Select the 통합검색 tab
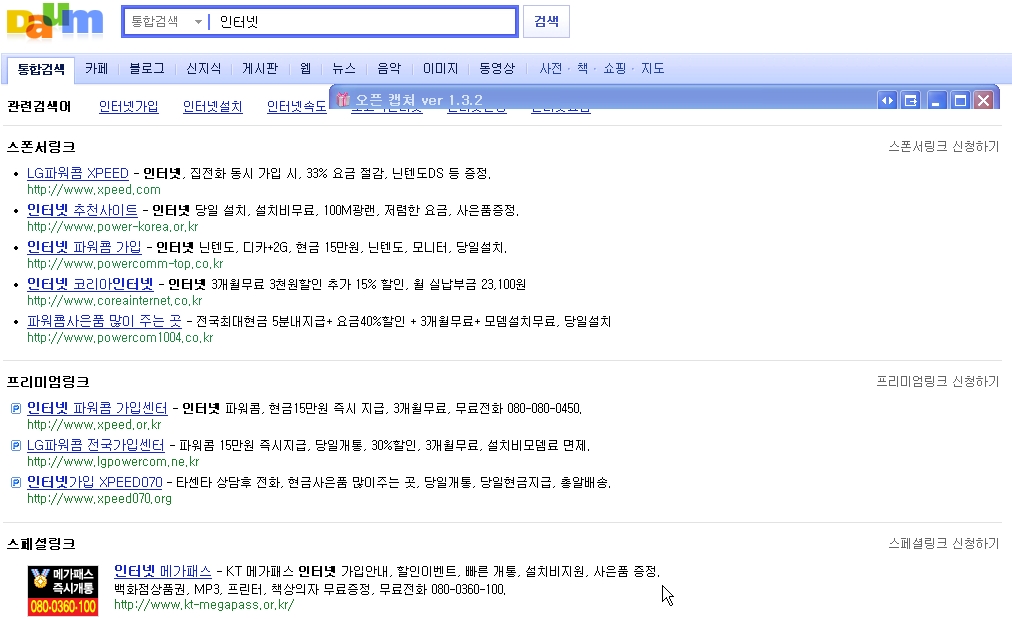The width and height of the screenshot is (1012, 619). point(41,69)
